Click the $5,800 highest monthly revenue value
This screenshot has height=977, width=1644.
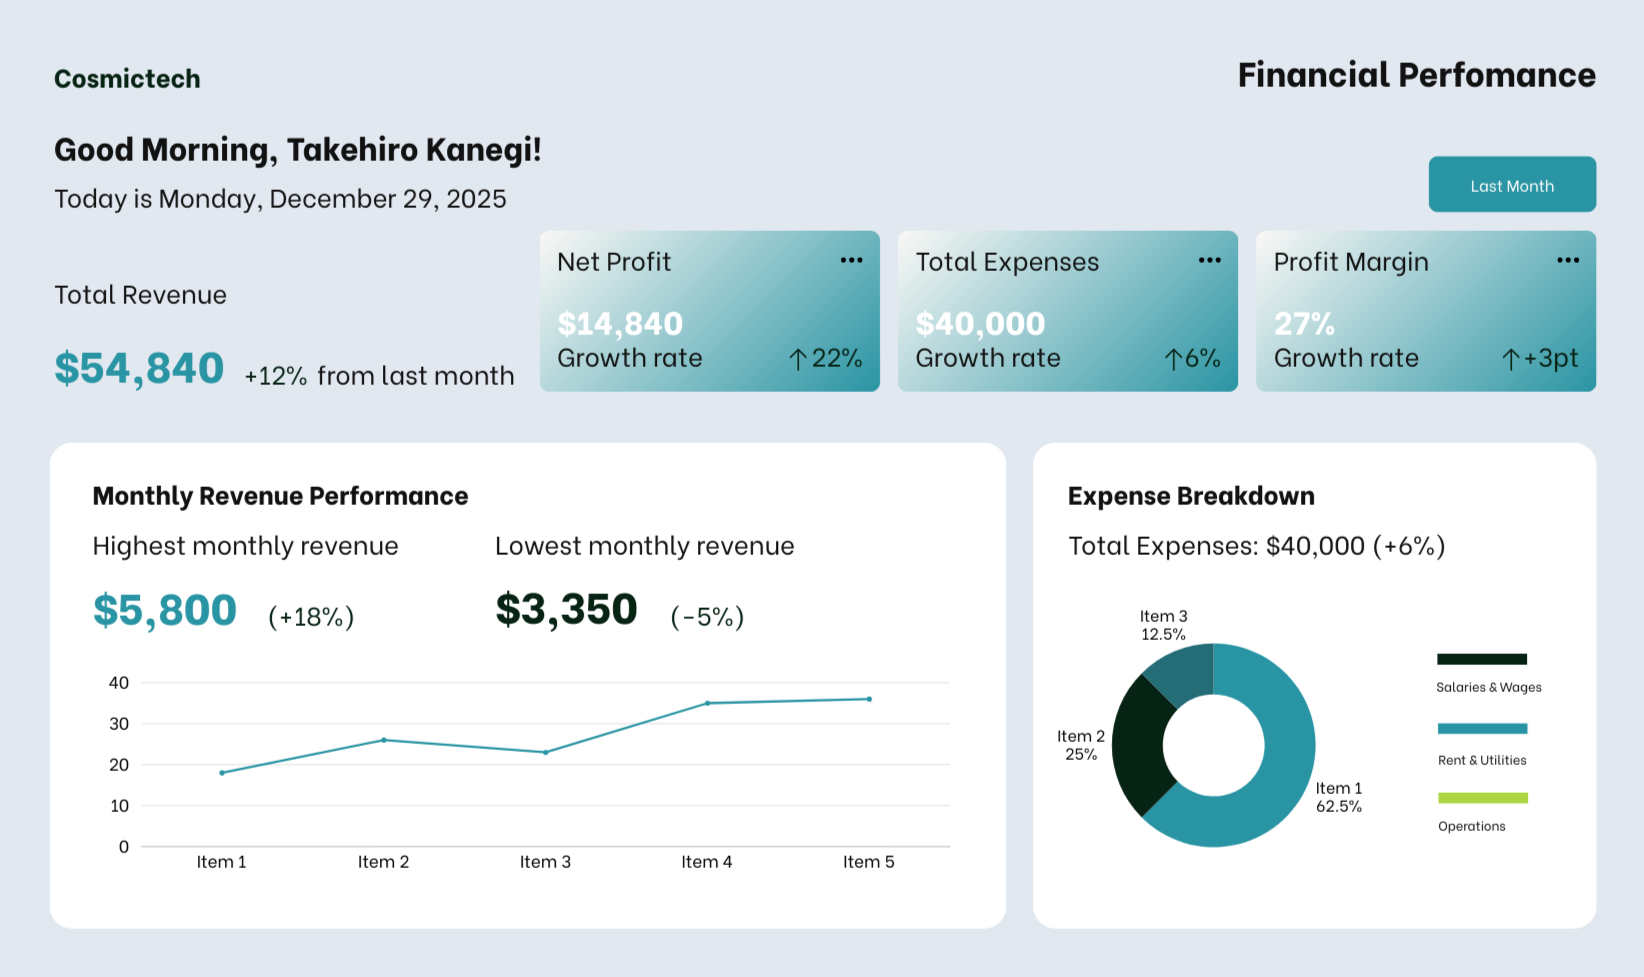(165, 610)
